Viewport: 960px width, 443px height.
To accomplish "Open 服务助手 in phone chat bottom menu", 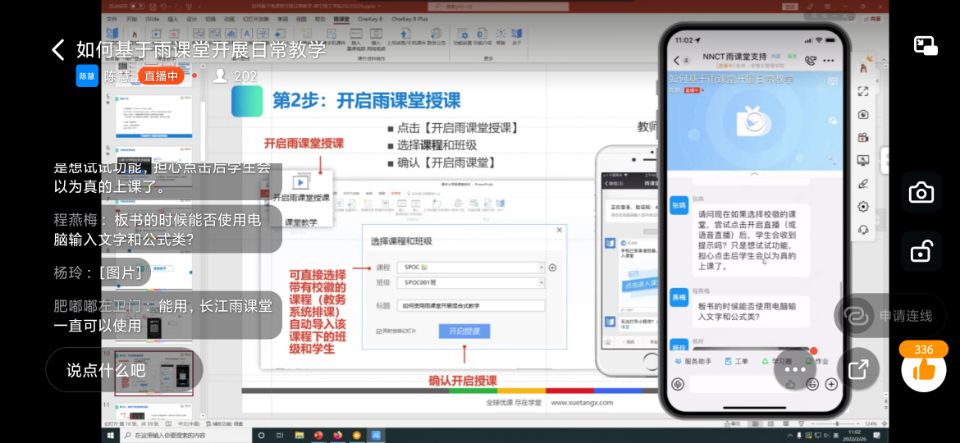I will pos(693,361).
